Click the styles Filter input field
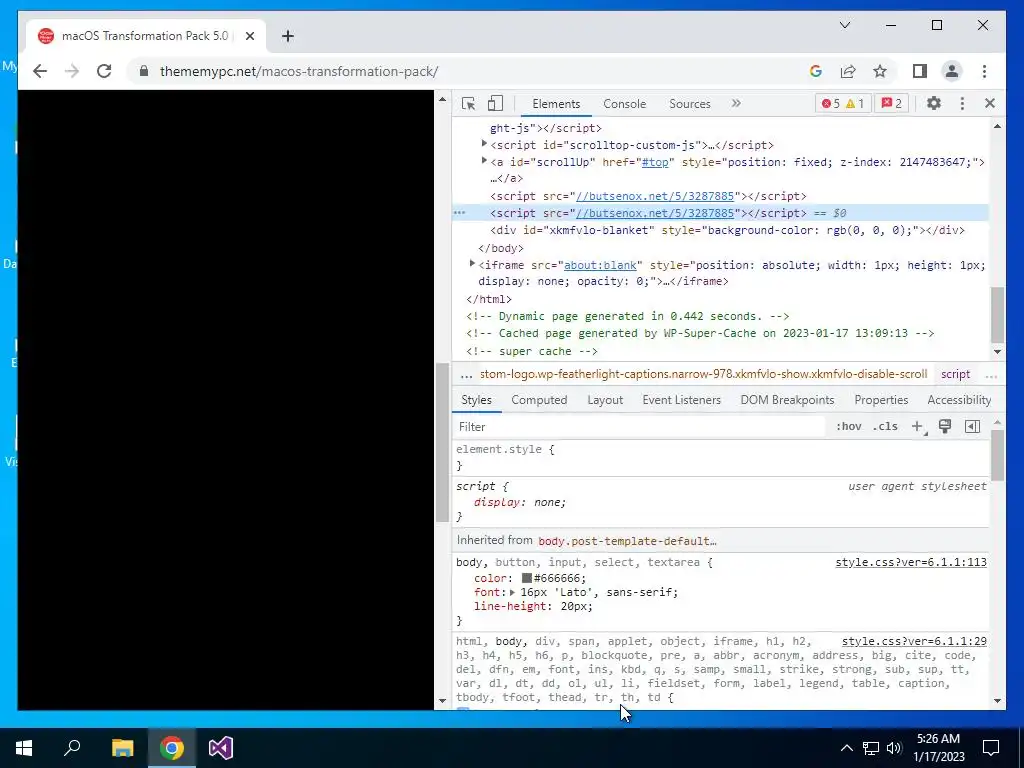 click(x=640, y=426)
